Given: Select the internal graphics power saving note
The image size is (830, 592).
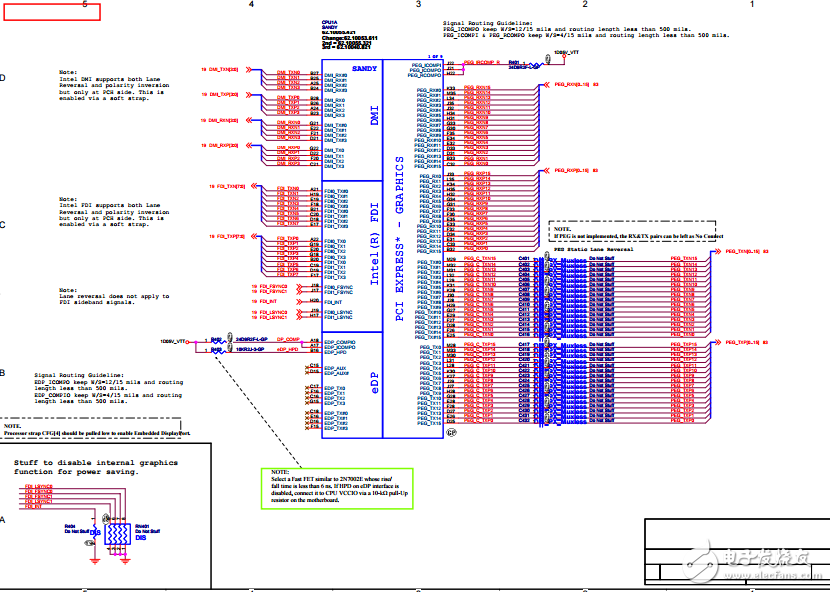Looking at the screenshot, I should pyautogui.click(x=96, y=468).
